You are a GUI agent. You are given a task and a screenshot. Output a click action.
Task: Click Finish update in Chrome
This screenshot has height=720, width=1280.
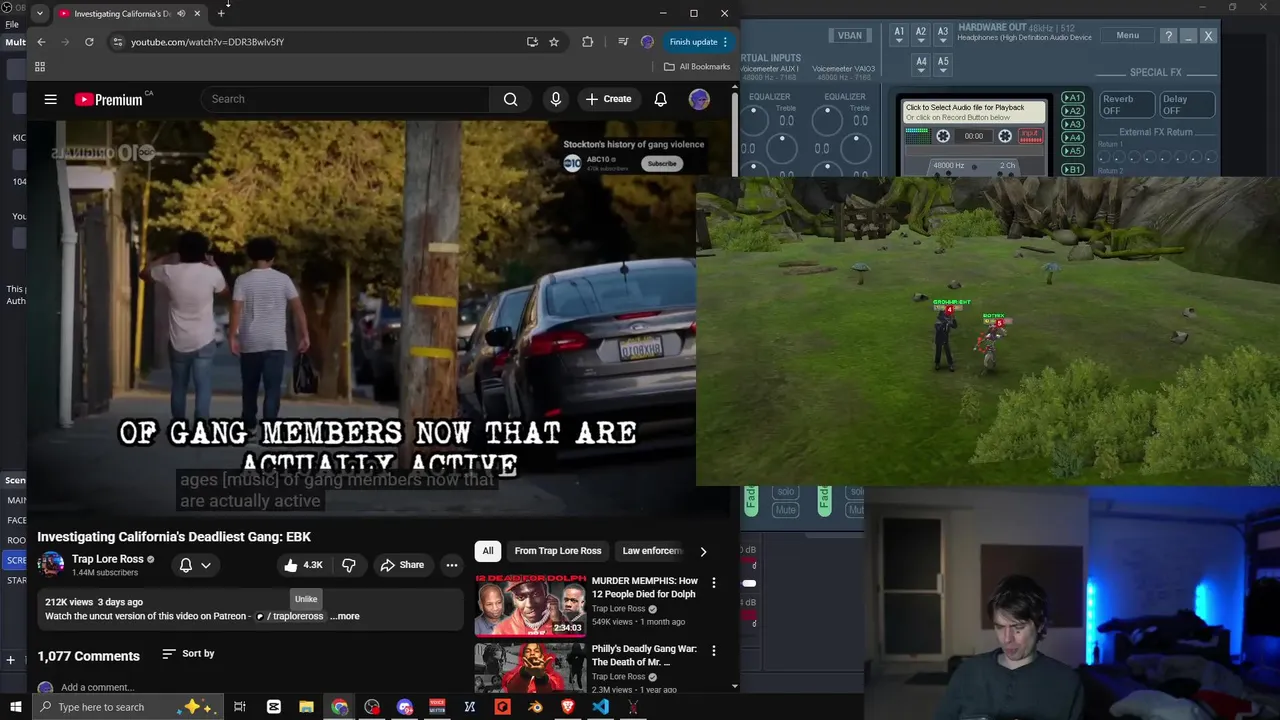pos(699,42)
